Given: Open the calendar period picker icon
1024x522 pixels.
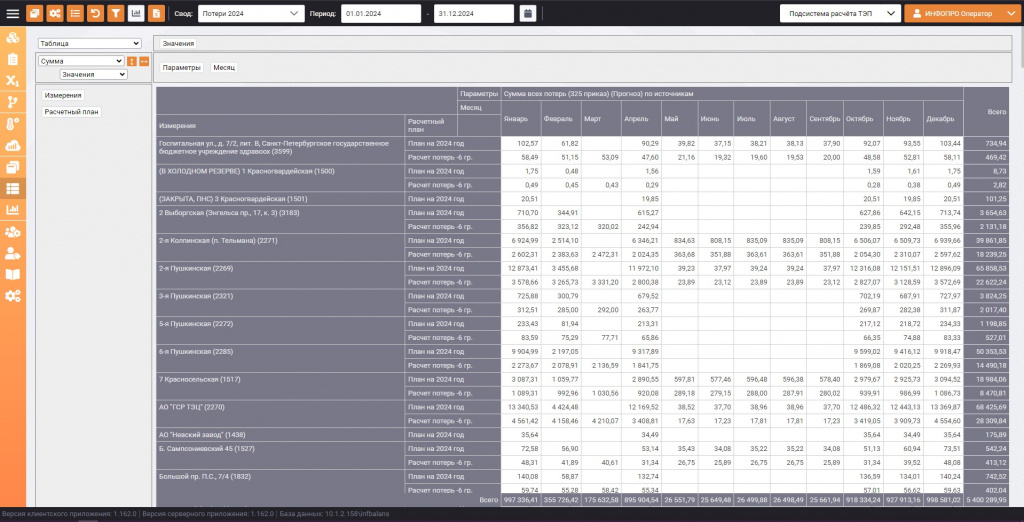Looking at the screenshot, I should tap(528, 13).
